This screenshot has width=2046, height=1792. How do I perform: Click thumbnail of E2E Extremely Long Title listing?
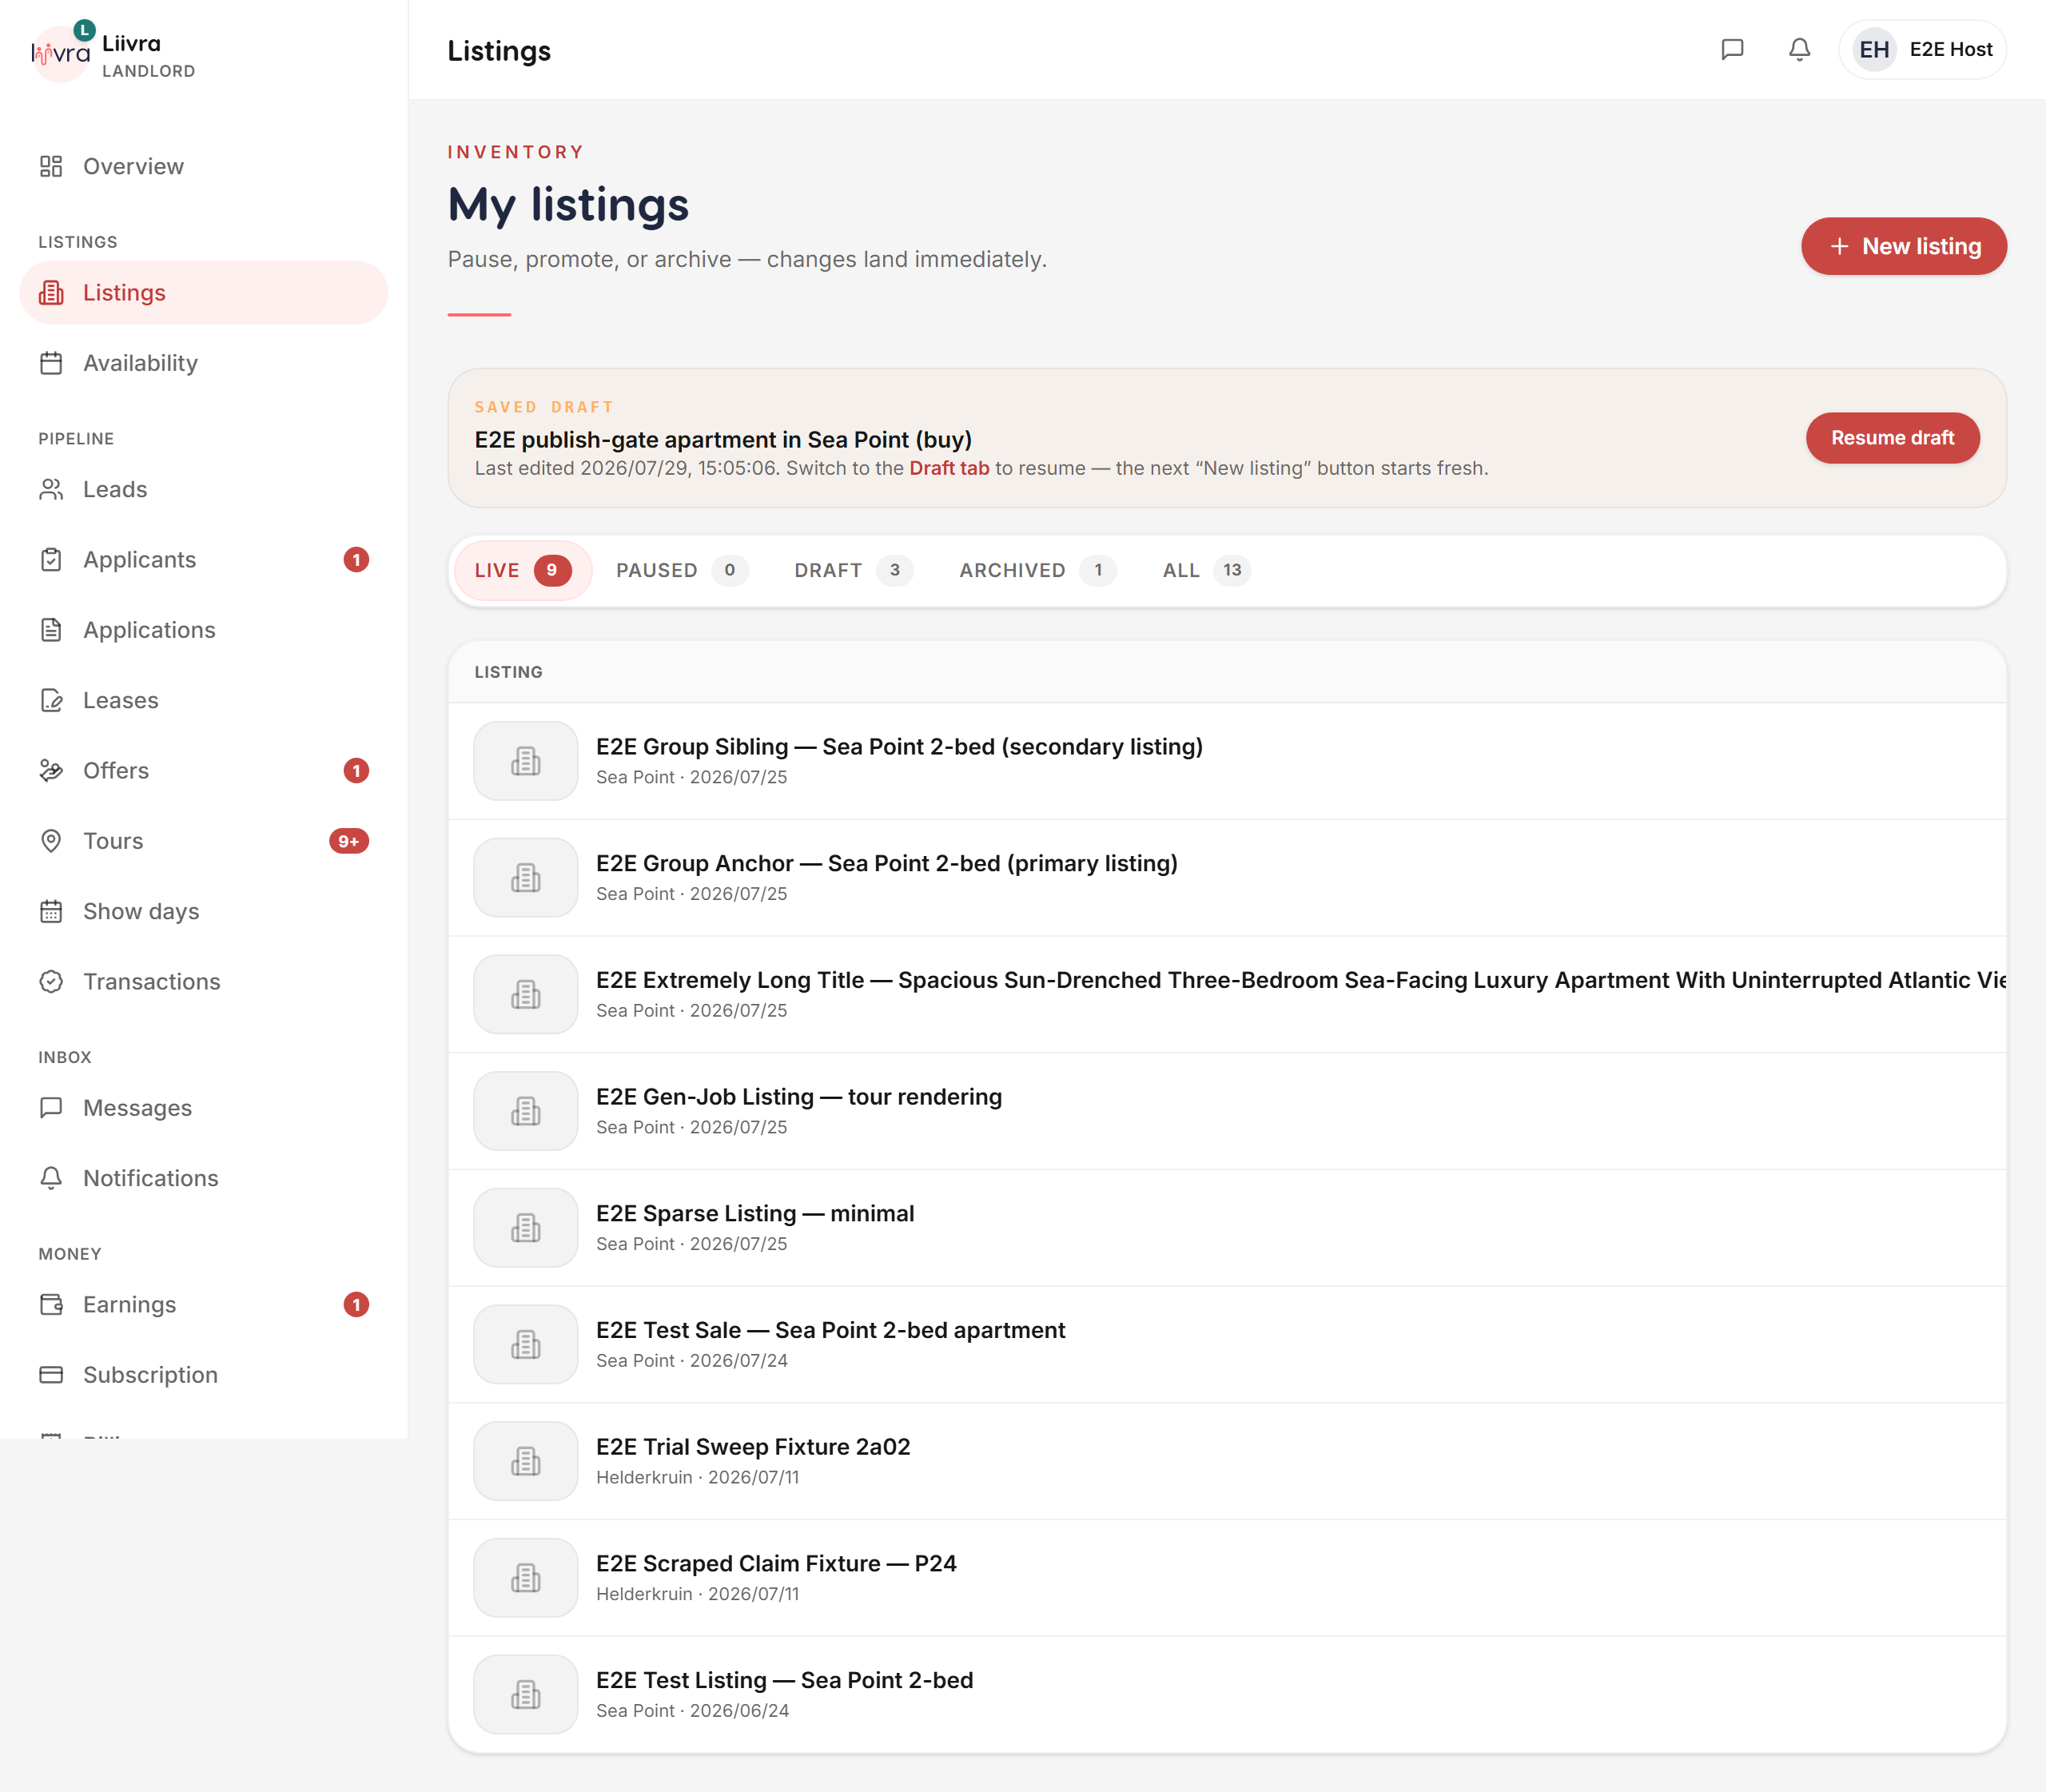pyautogui.click(x=526, y=994)
